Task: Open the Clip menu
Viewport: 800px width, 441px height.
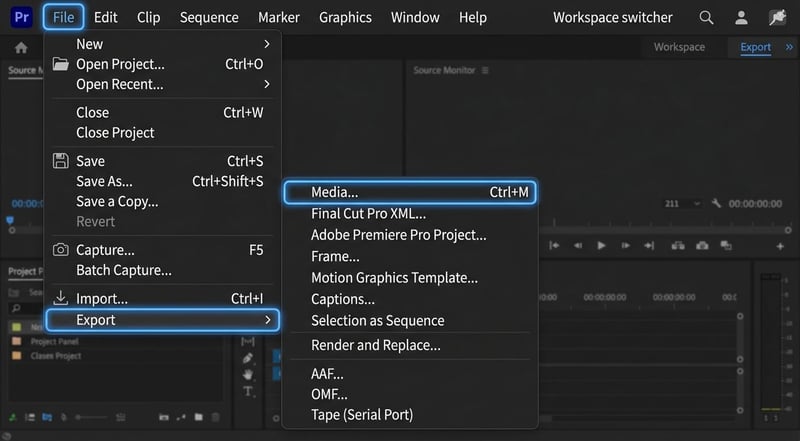Action: point(148,17)
